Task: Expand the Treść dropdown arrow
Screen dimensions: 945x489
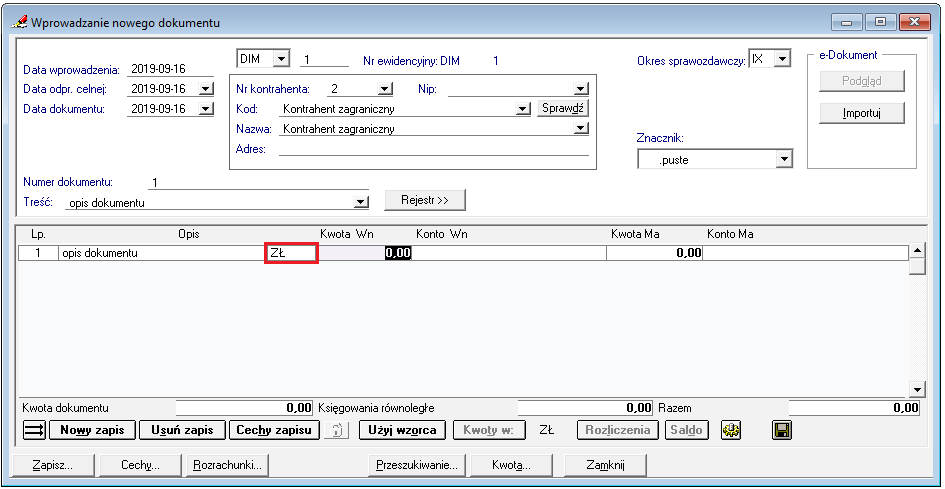Action: click(361, 203)
